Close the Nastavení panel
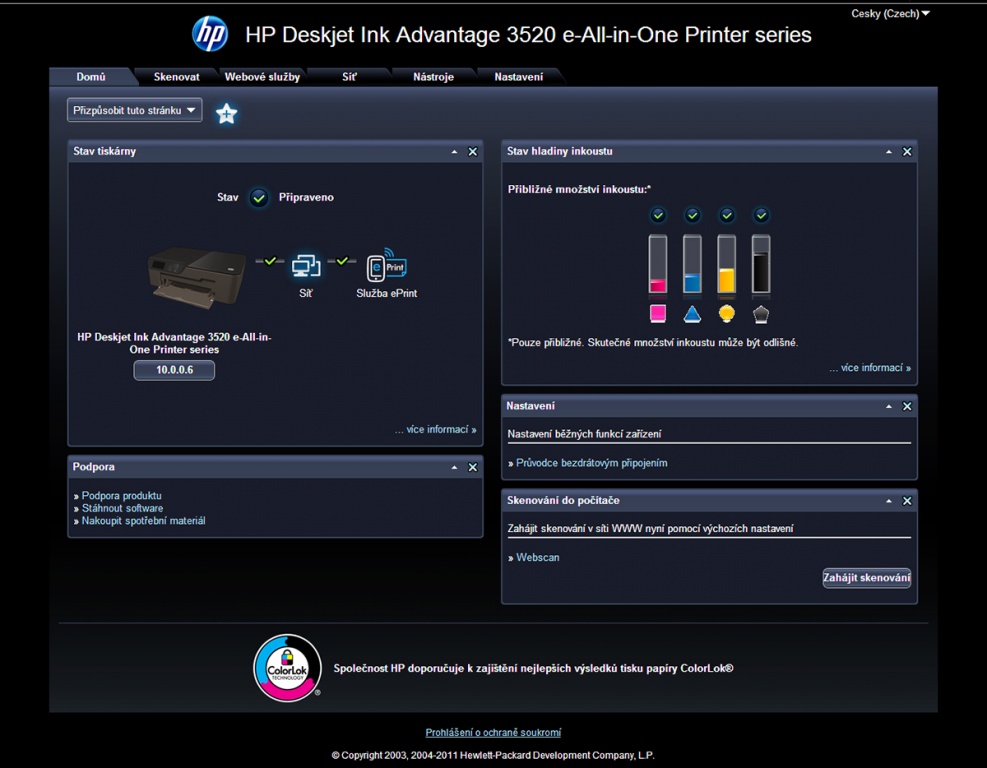 (x=907, y=407)
